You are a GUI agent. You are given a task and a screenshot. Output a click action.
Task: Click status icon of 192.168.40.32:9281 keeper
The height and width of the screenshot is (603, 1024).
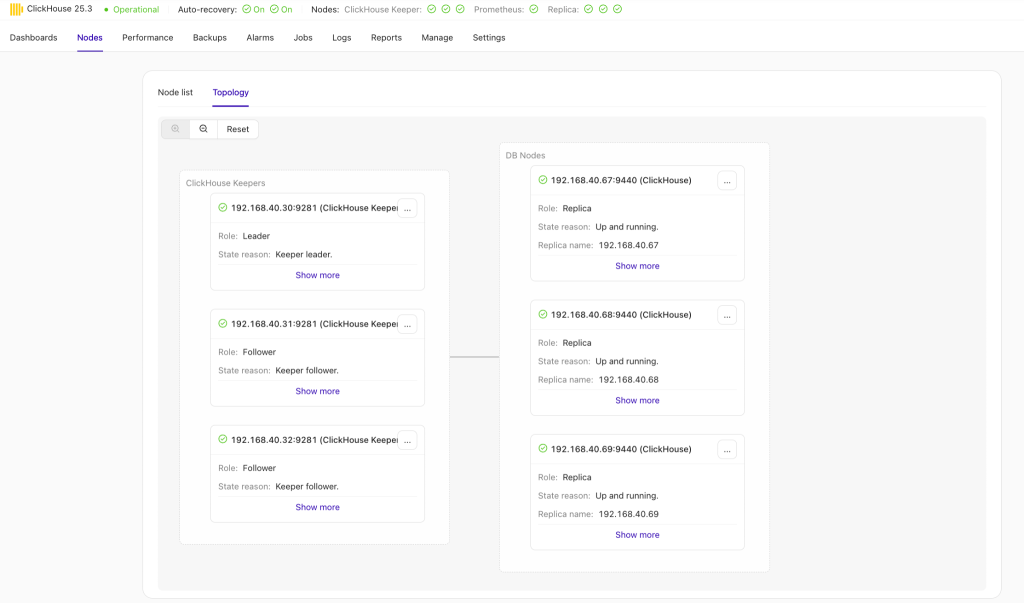click(223, 440)
